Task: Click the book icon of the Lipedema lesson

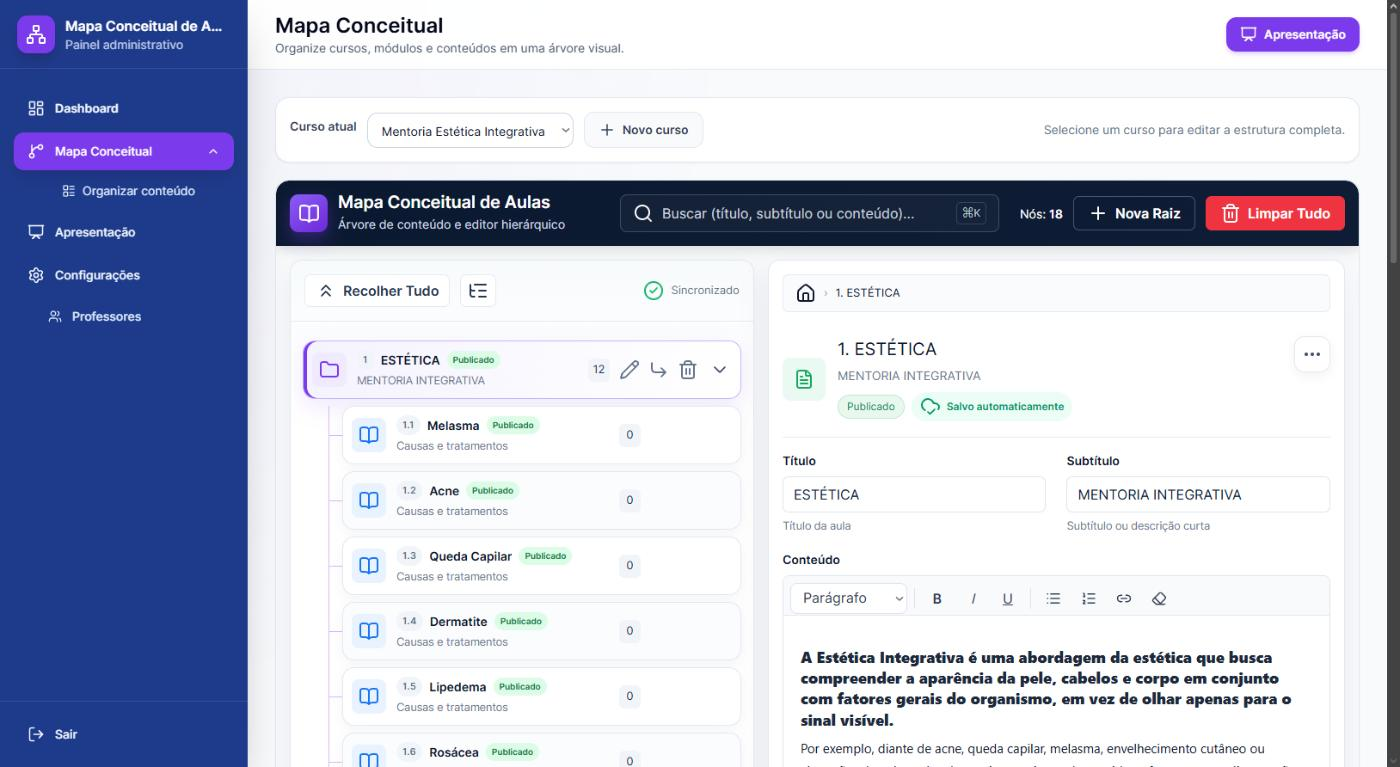Action: [369, 696]
